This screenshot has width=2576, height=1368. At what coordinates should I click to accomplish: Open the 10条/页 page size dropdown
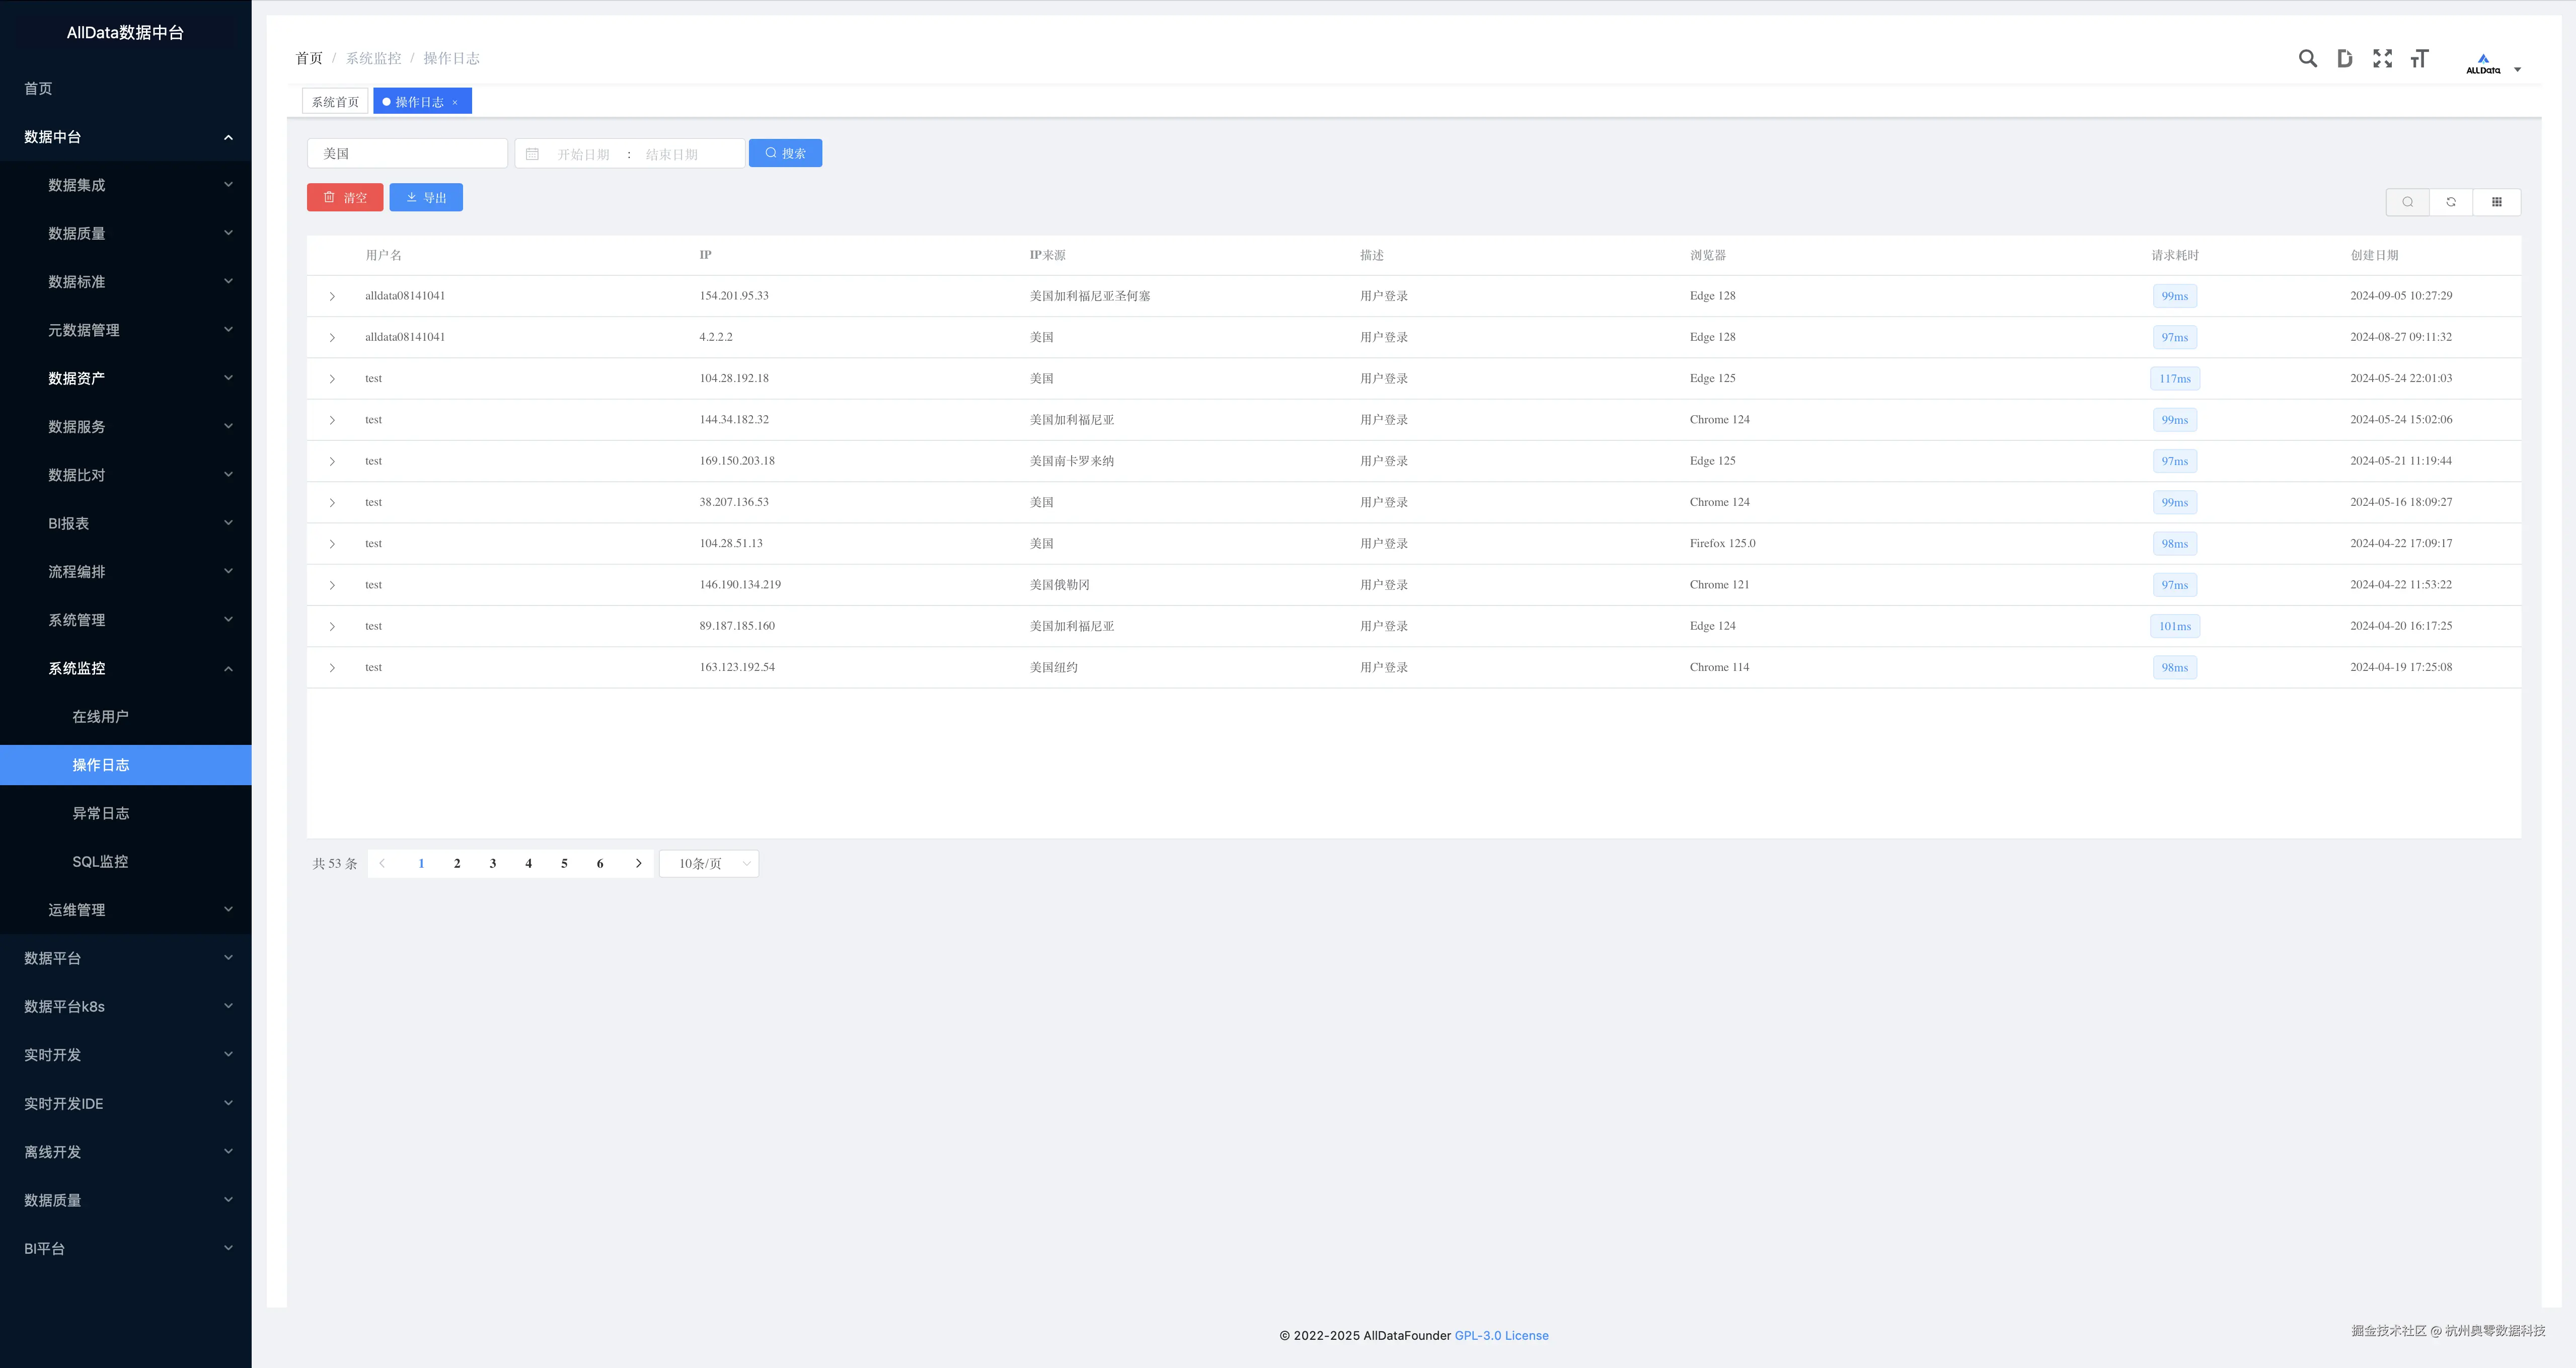(709, 863)
